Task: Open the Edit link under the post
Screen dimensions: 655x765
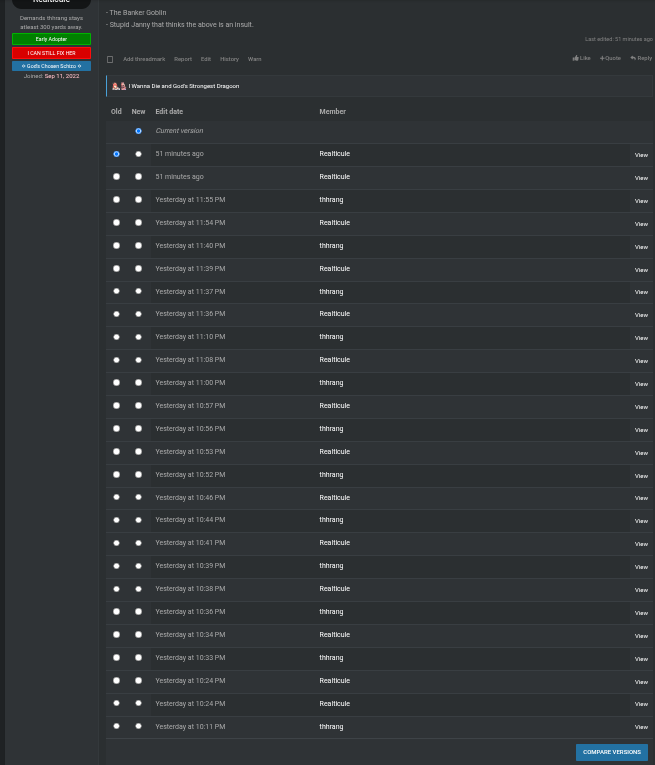Action: click(x=206, y=59)
